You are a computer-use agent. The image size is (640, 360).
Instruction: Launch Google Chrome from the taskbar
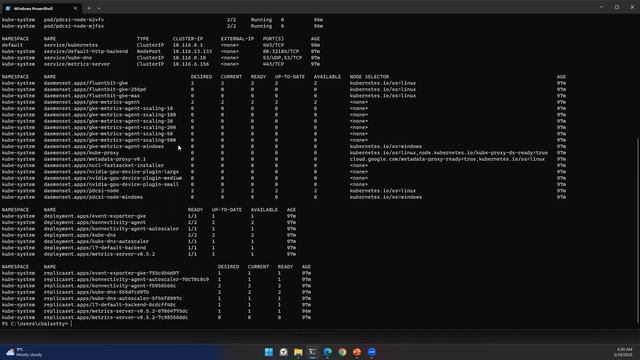tap(342, 352)
